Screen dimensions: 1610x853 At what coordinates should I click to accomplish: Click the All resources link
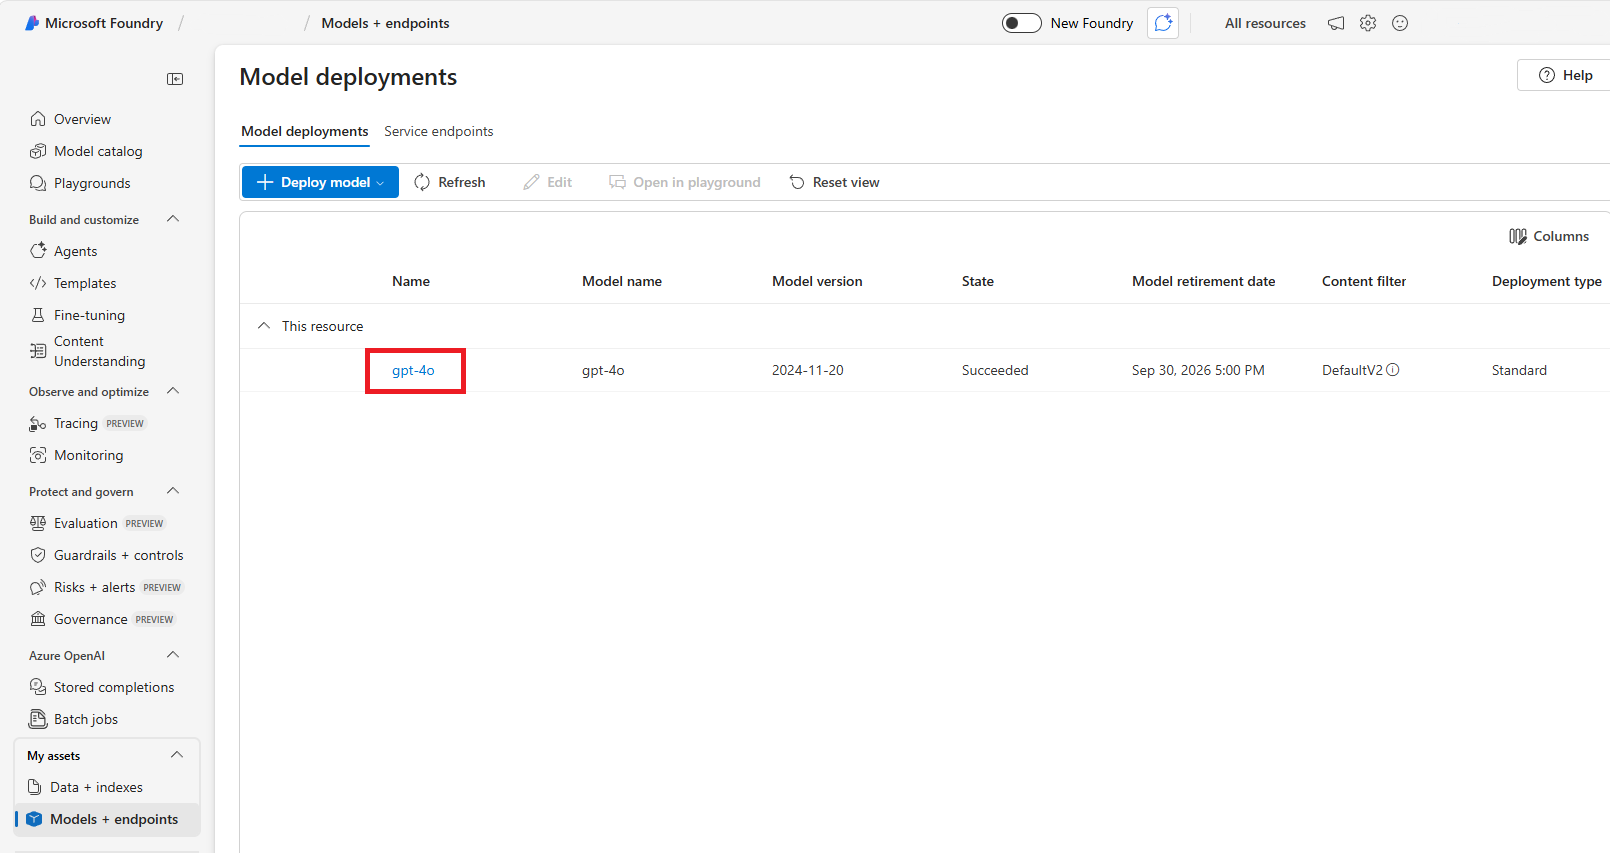1265,23
